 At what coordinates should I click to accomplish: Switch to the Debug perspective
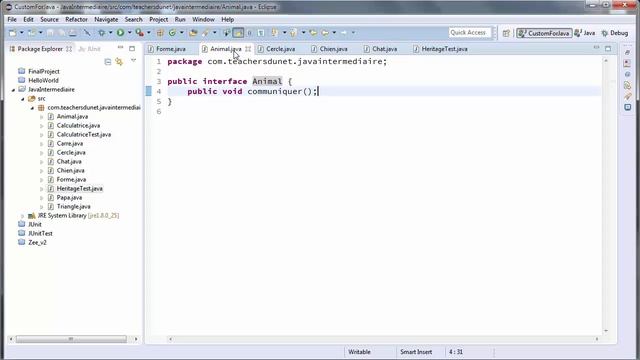(x=615, y=33)
